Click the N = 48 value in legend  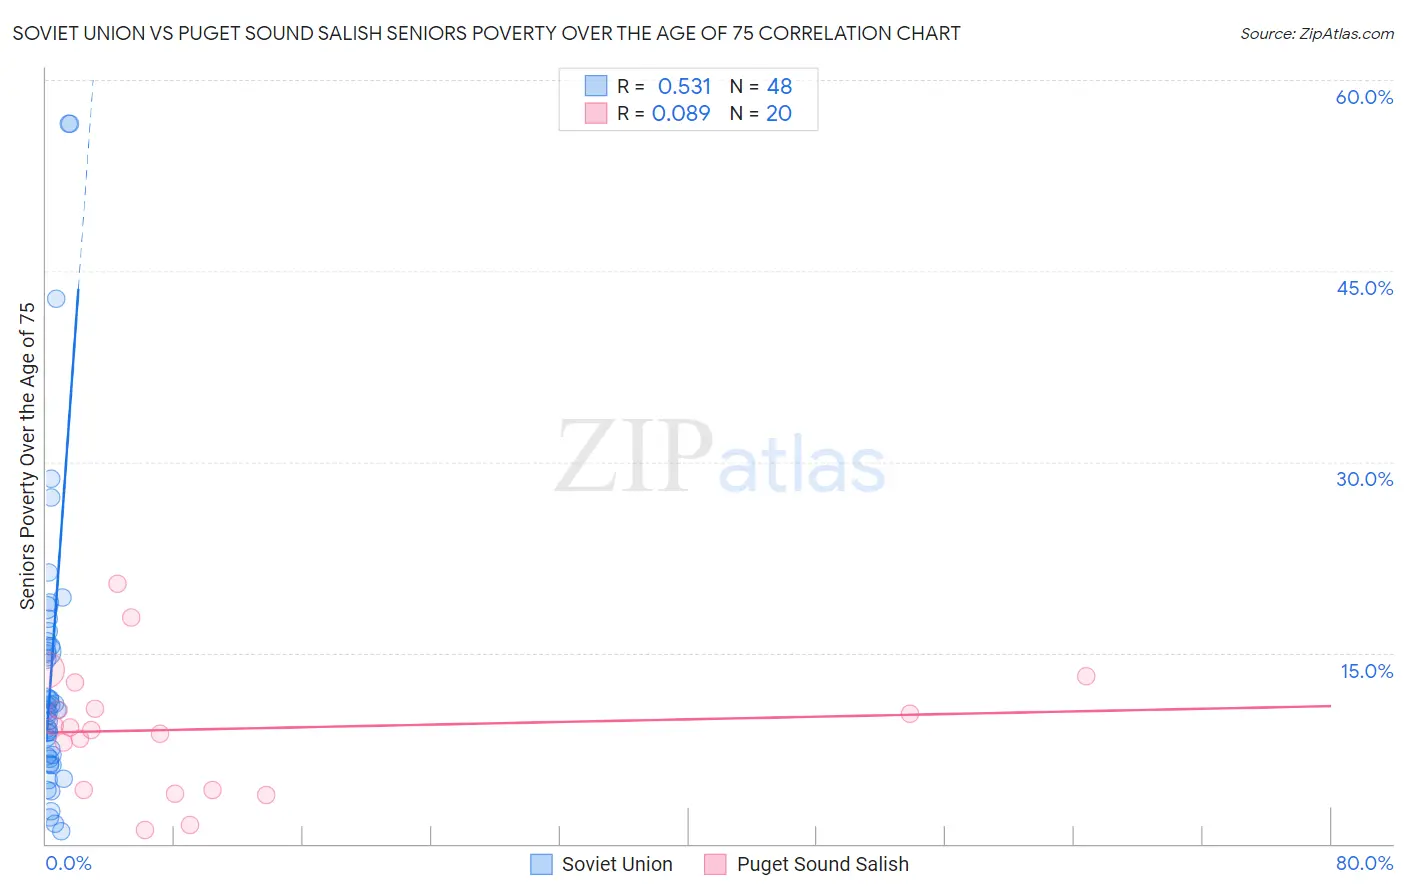761,86
